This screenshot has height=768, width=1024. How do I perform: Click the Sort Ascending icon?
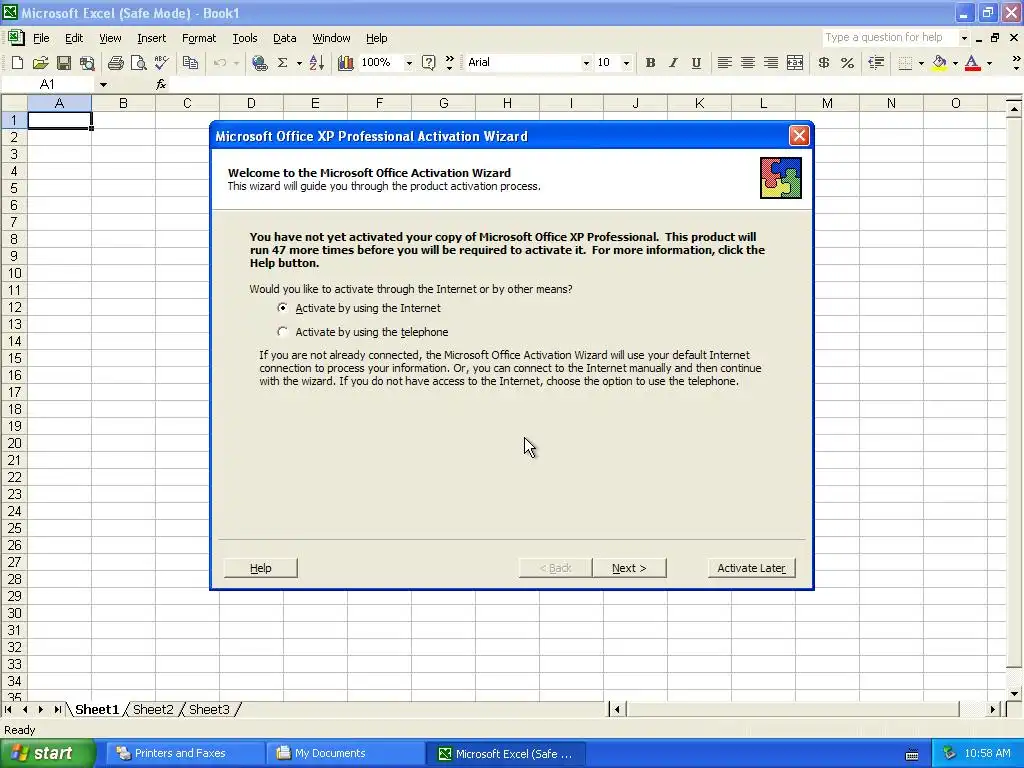[316, 63]
